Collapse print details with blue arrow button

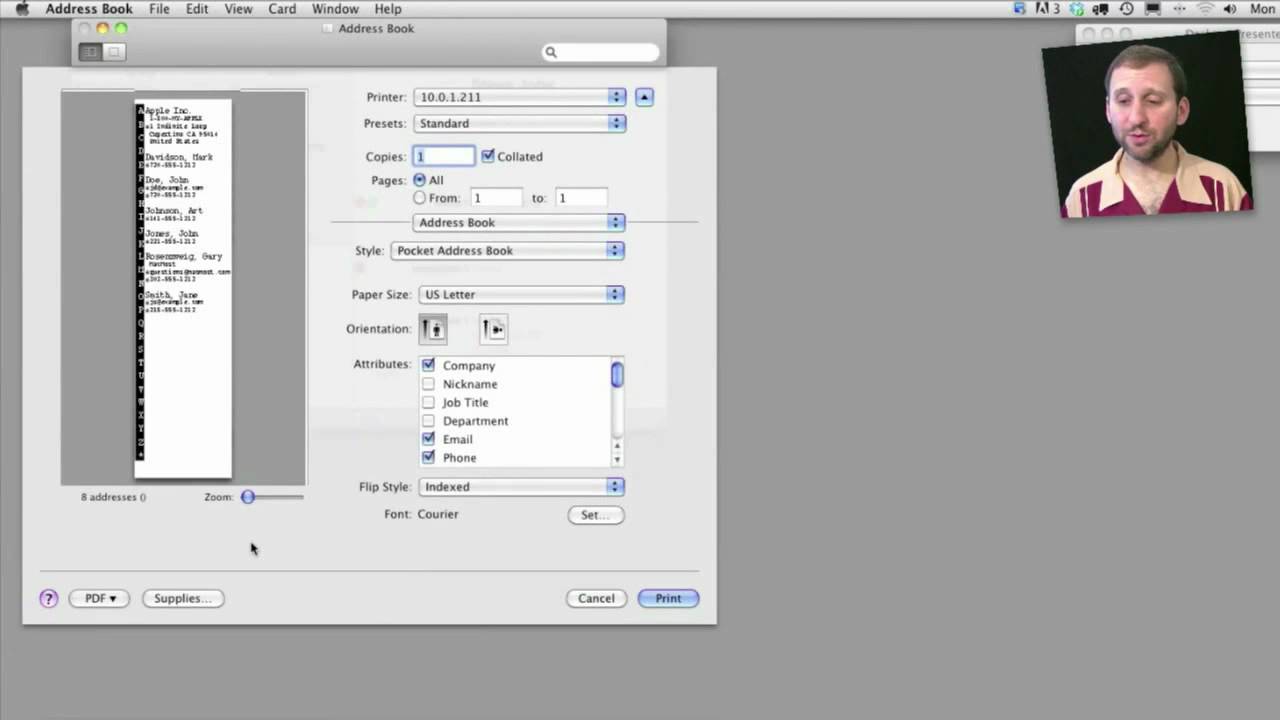[644, 97]
